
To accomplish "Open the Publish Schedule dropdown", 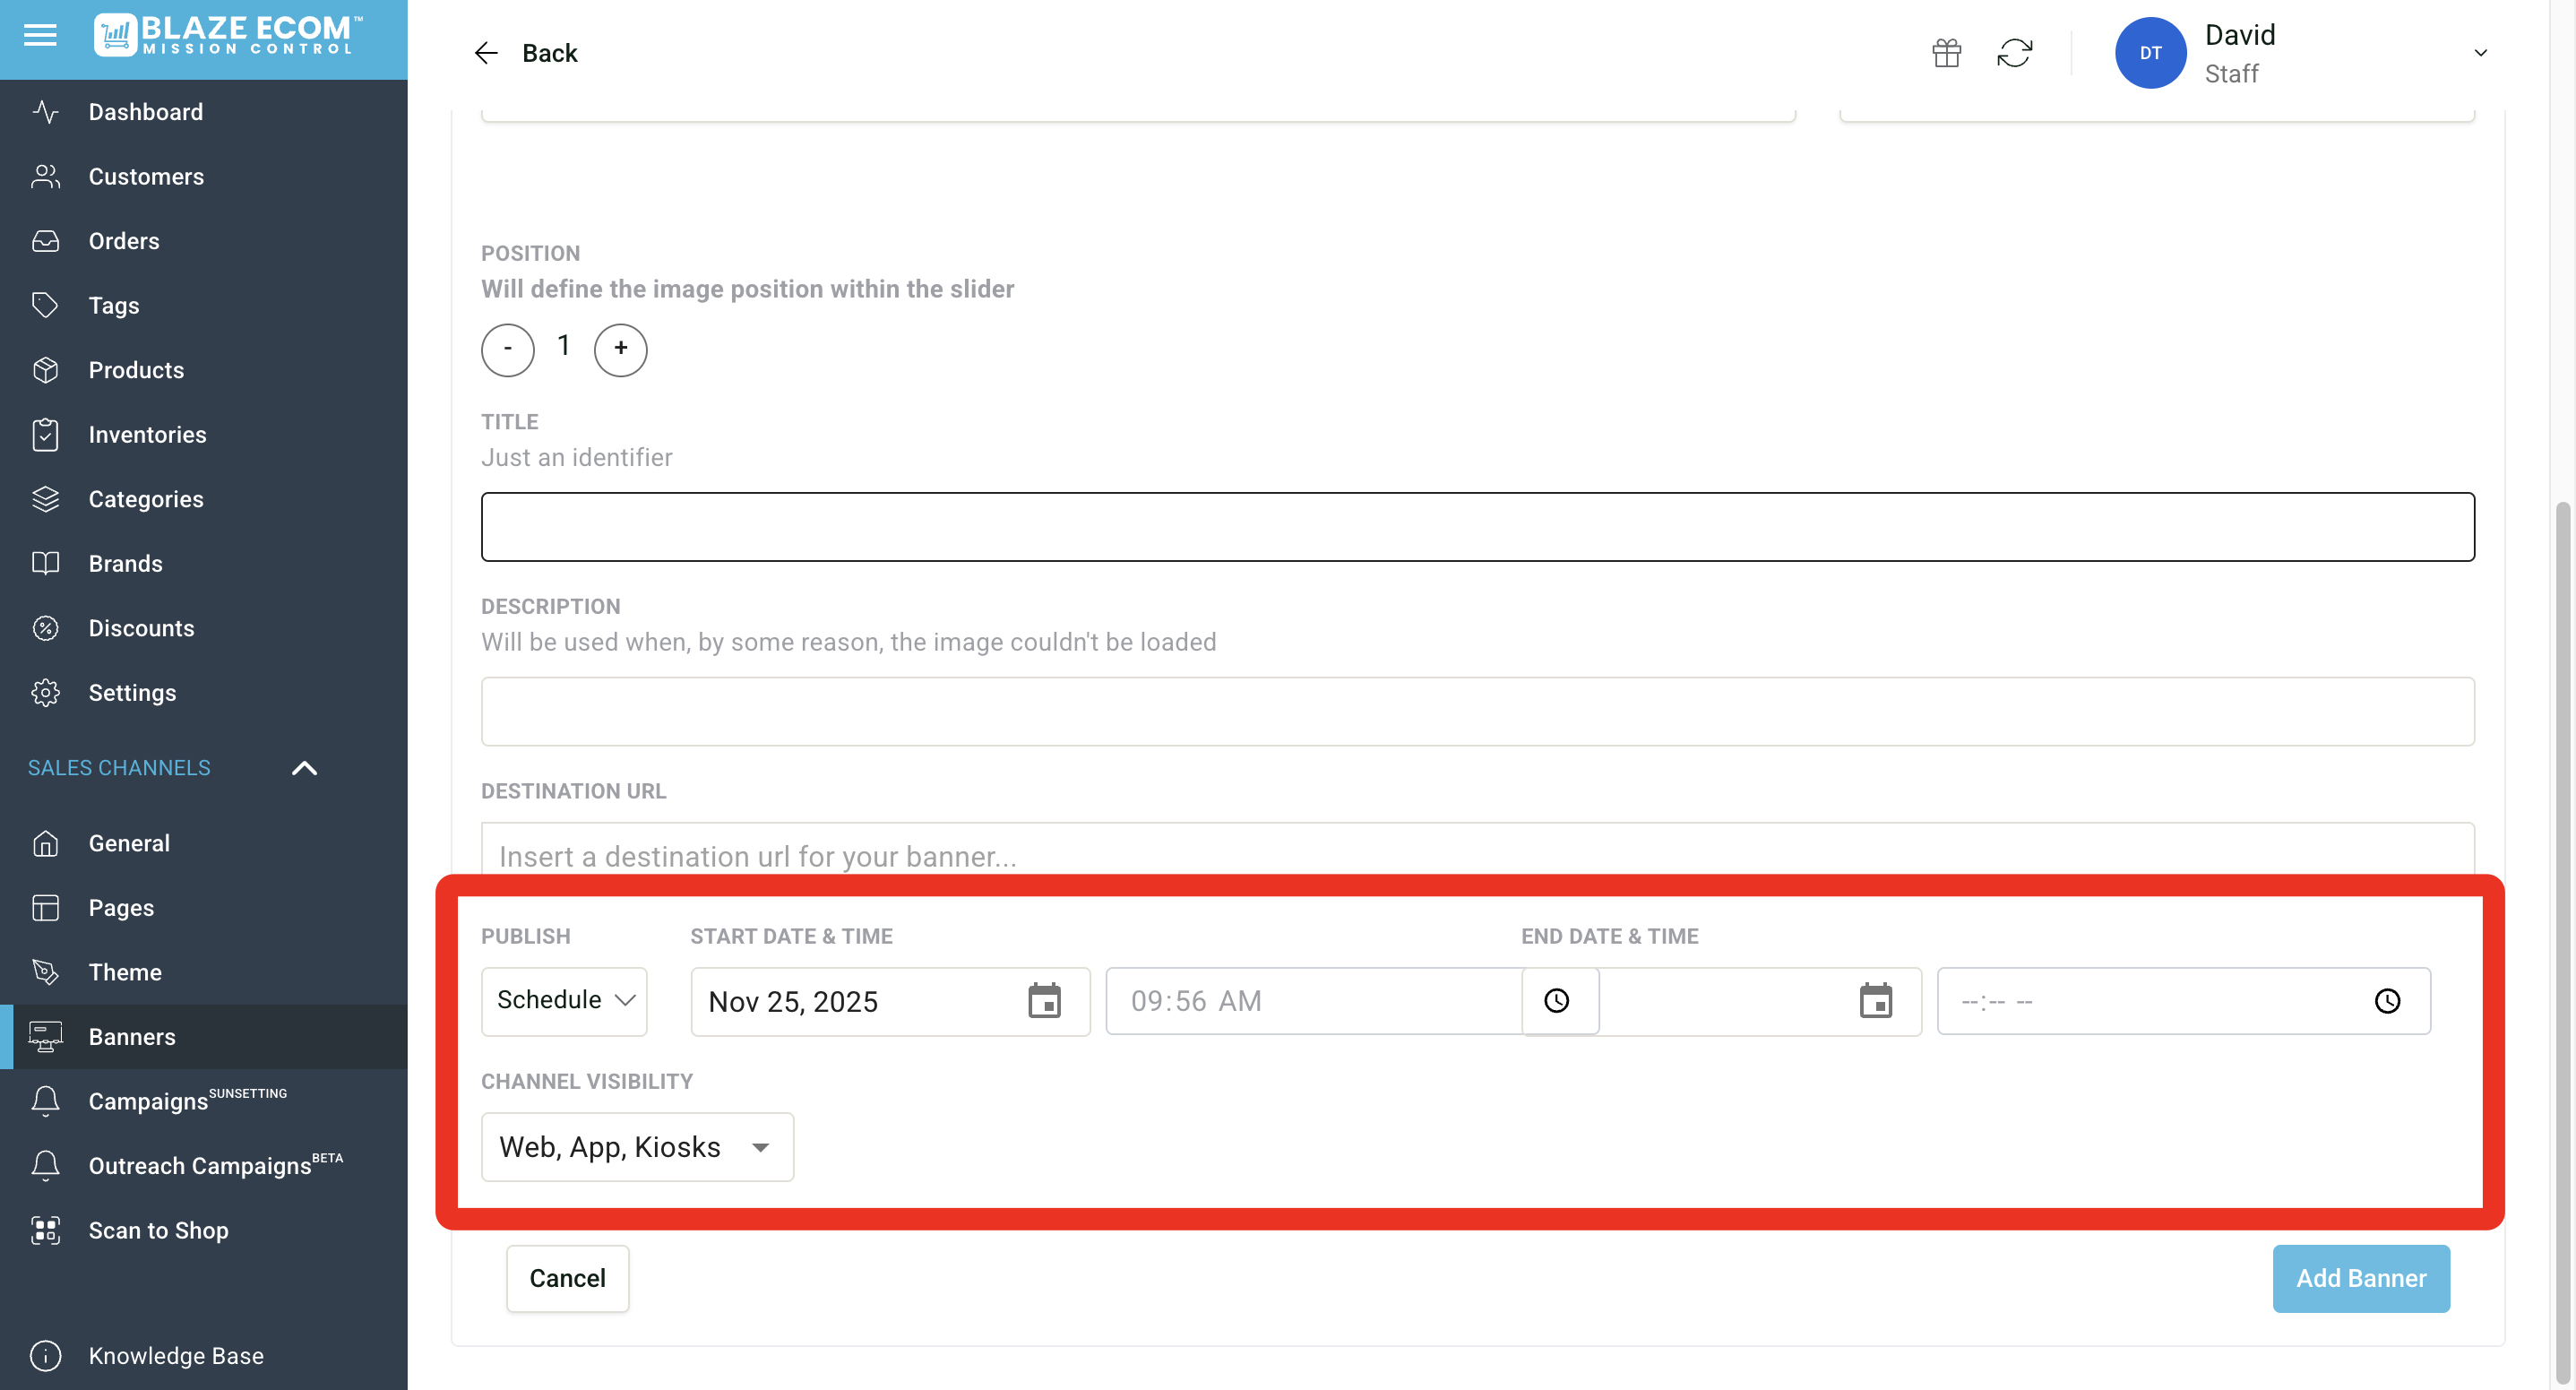I will tap(565, 1001).
